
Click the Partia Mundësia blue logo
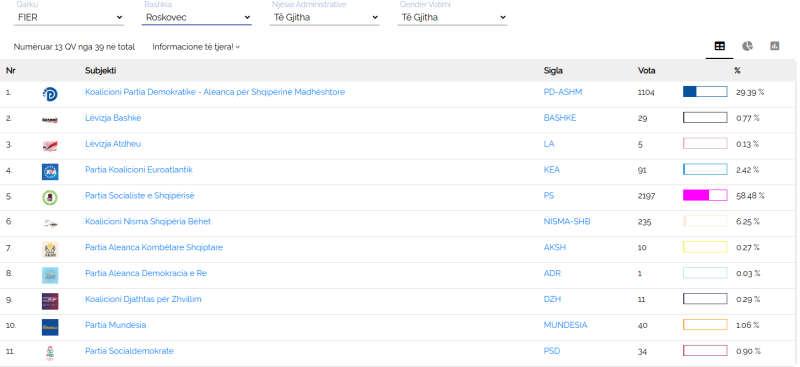[x=50, y=327]
